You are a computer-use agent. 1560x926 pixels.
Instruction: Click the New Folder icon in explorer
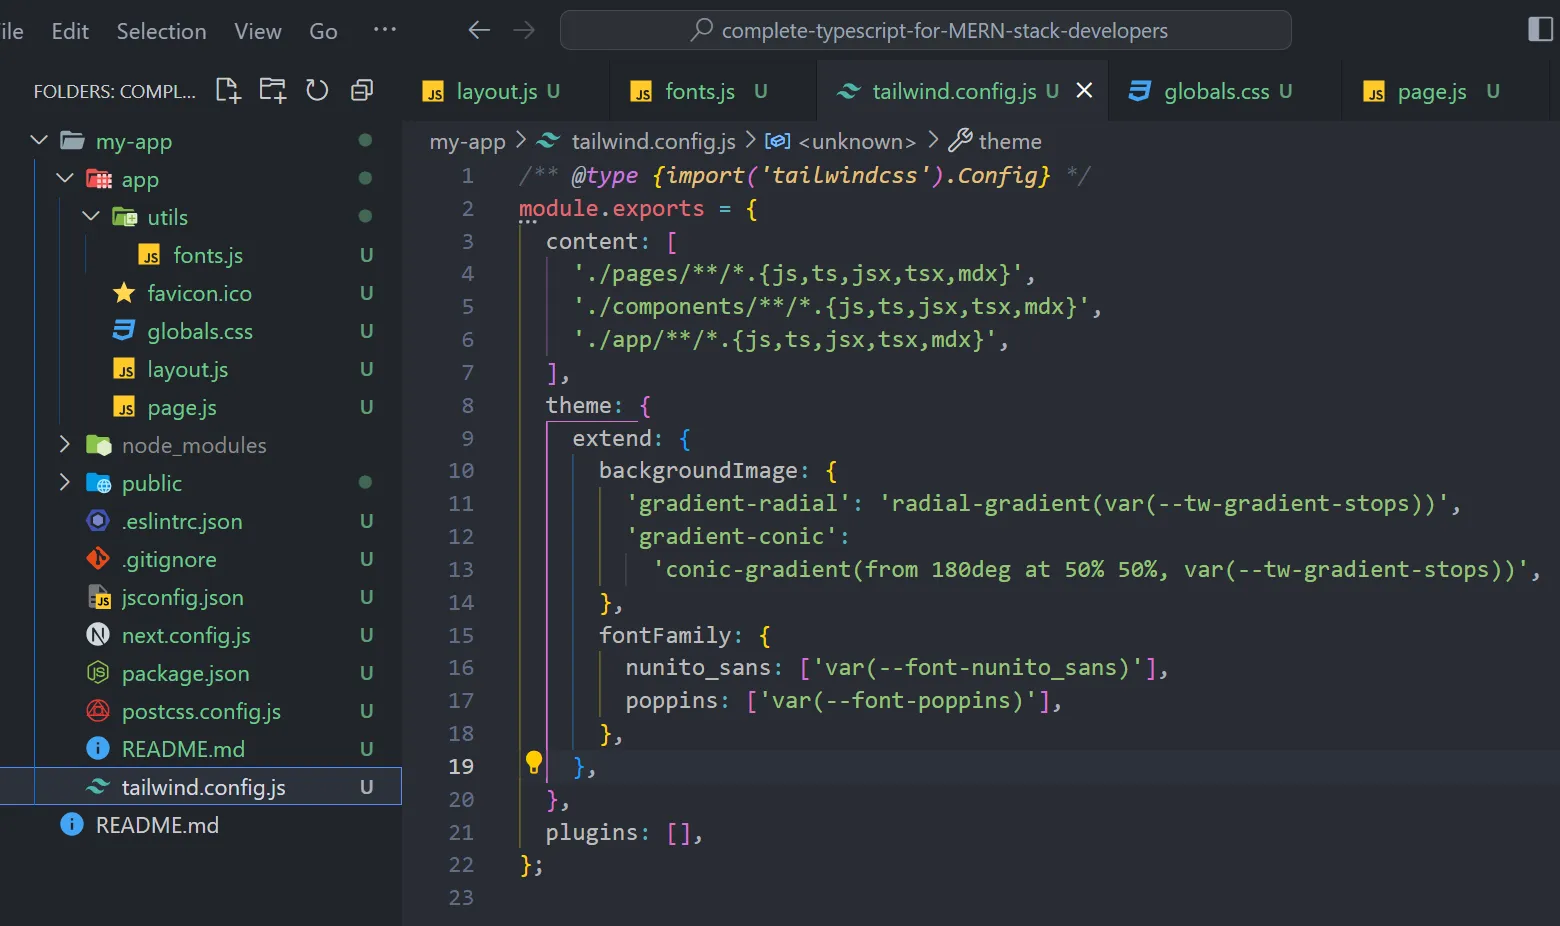[272, 91]
